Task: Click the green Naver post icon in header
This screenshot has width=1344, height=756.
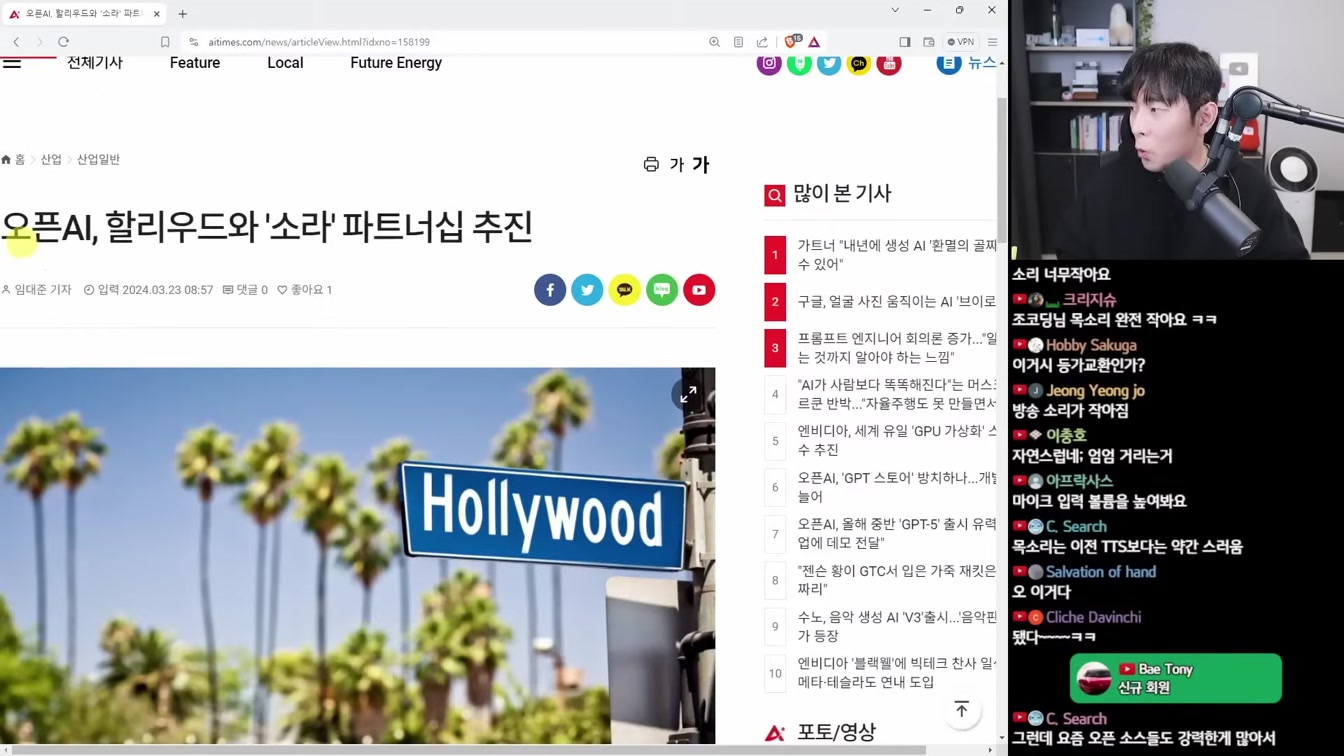Action: [x=799, y=63]
